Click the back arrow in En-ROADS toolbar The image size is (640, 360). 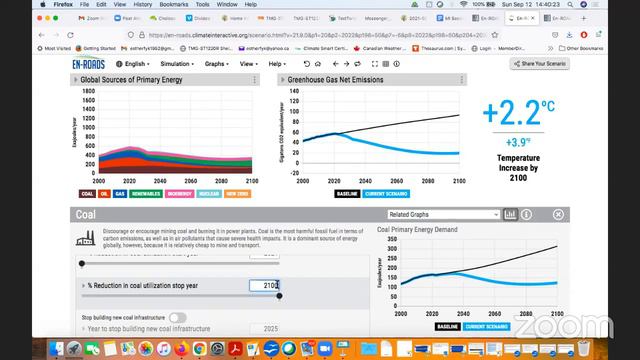click(x=336, y=64)
